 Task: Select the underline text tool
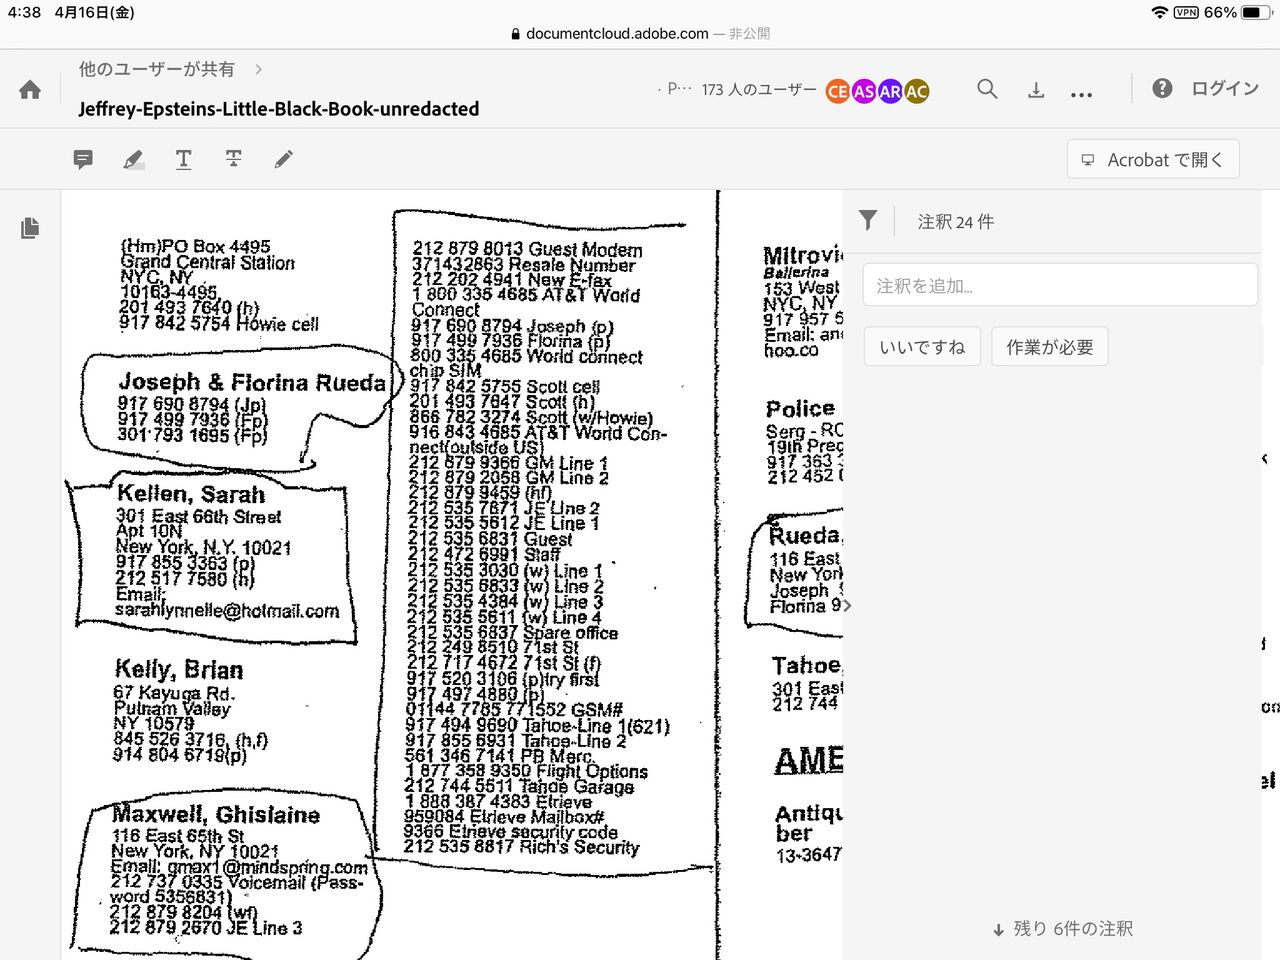point(184,159)
